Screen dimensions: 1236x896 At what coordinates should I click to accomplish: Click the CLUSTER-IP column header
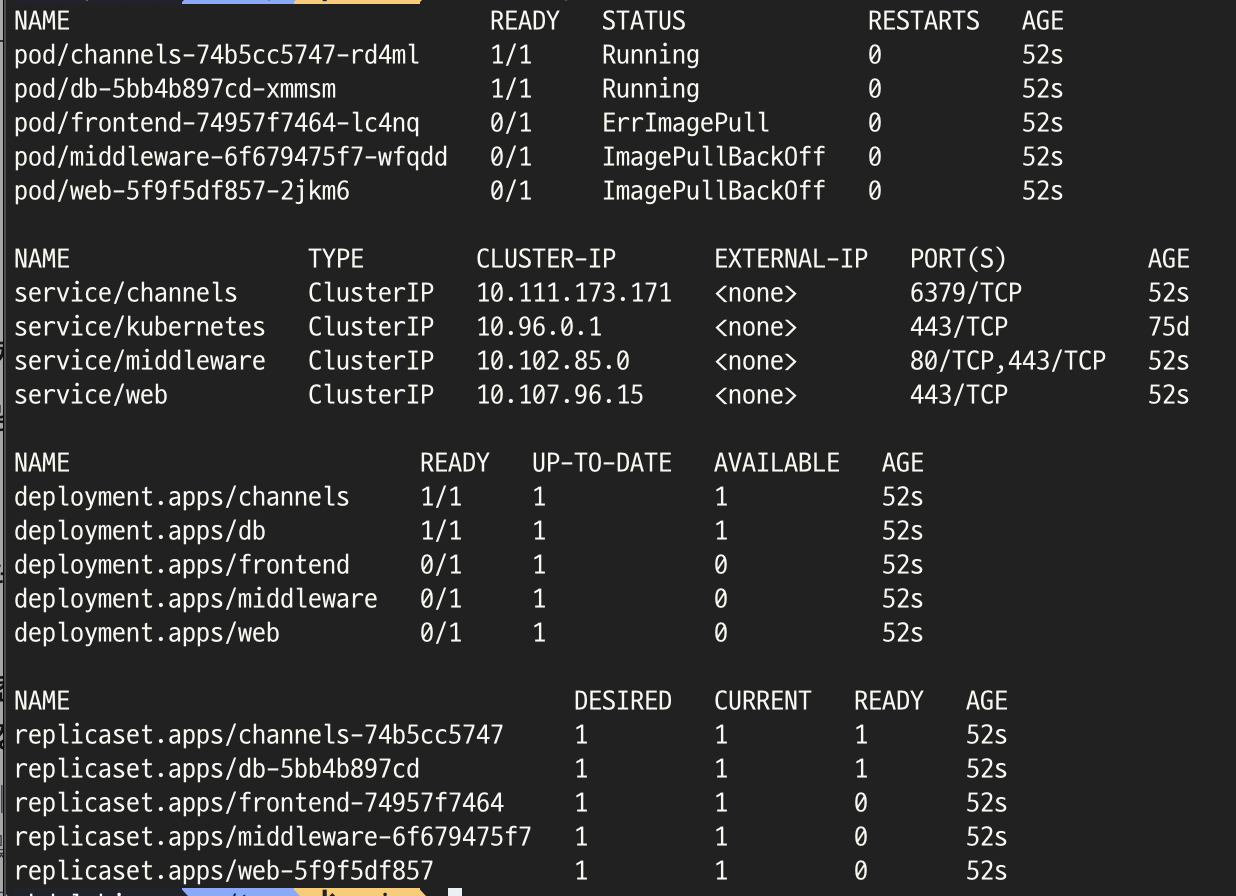coord(546,259)
